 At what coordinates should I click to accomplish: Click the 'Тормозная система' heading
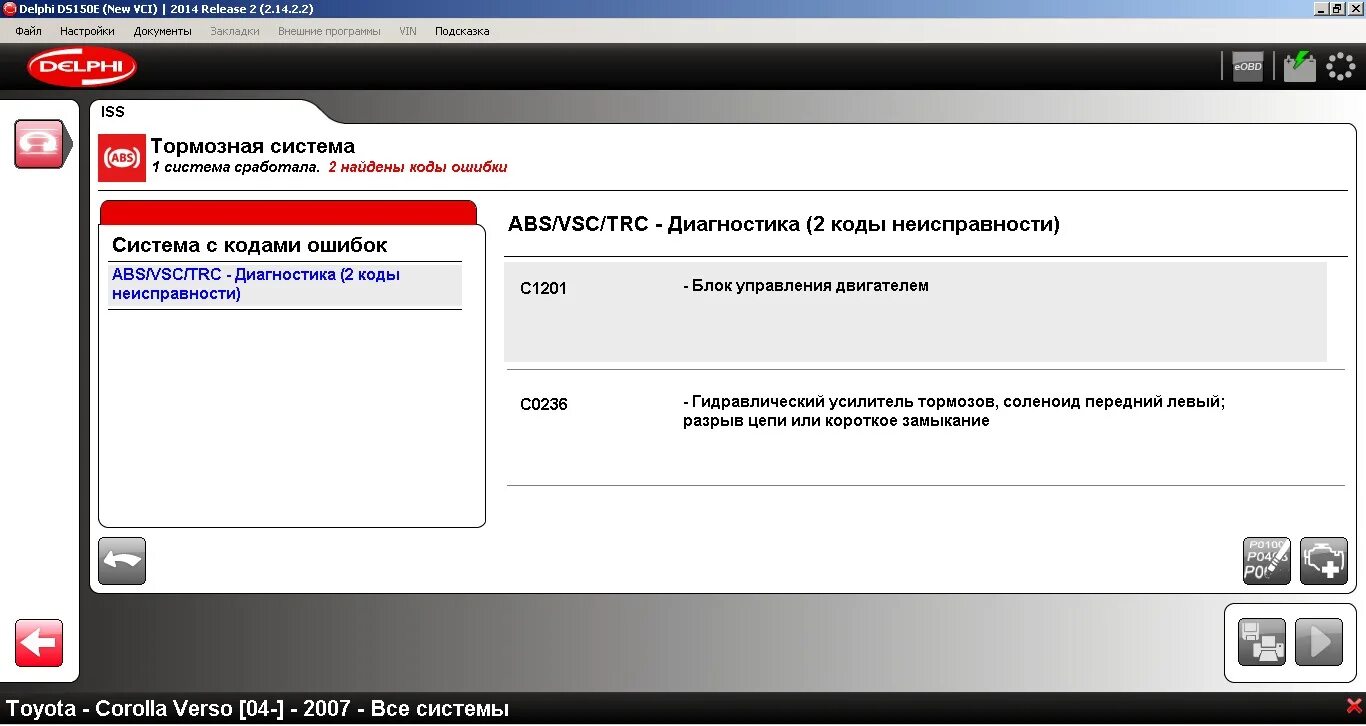[x=252, y=146]
